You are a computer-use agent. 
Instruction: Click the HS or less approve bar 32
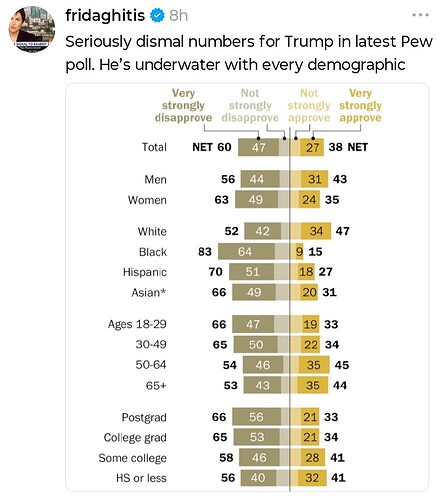(312, 478)
